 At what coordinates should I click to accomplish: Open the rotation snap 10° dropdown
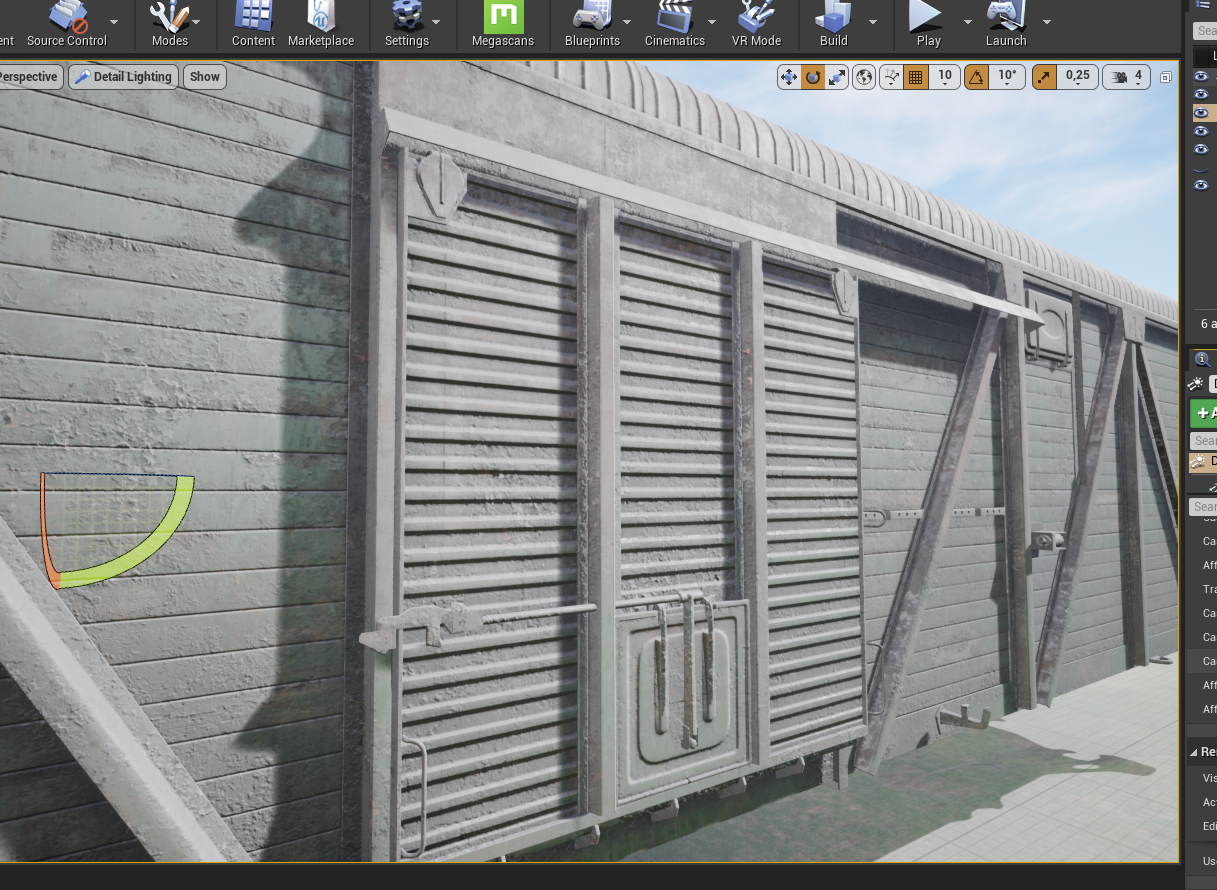click(1007, 77)
